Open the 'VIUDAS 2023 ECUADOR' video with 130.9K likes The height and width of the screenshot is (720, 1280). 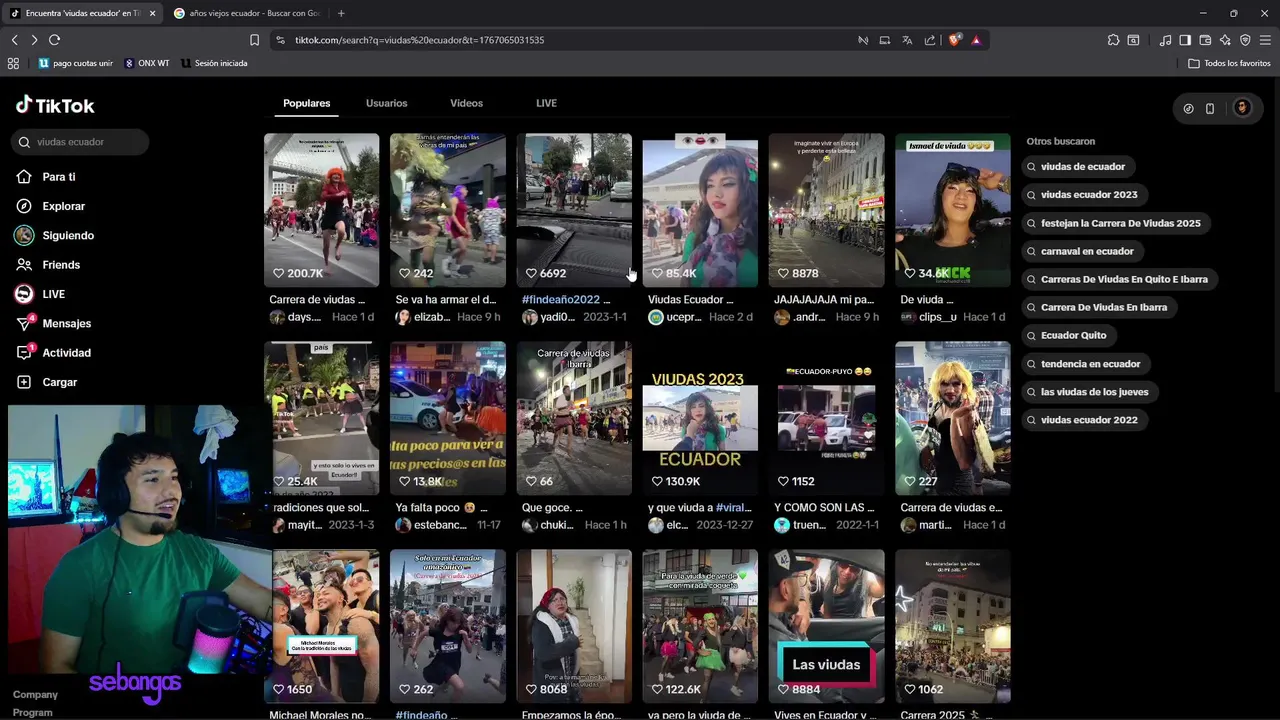point(700,418)
